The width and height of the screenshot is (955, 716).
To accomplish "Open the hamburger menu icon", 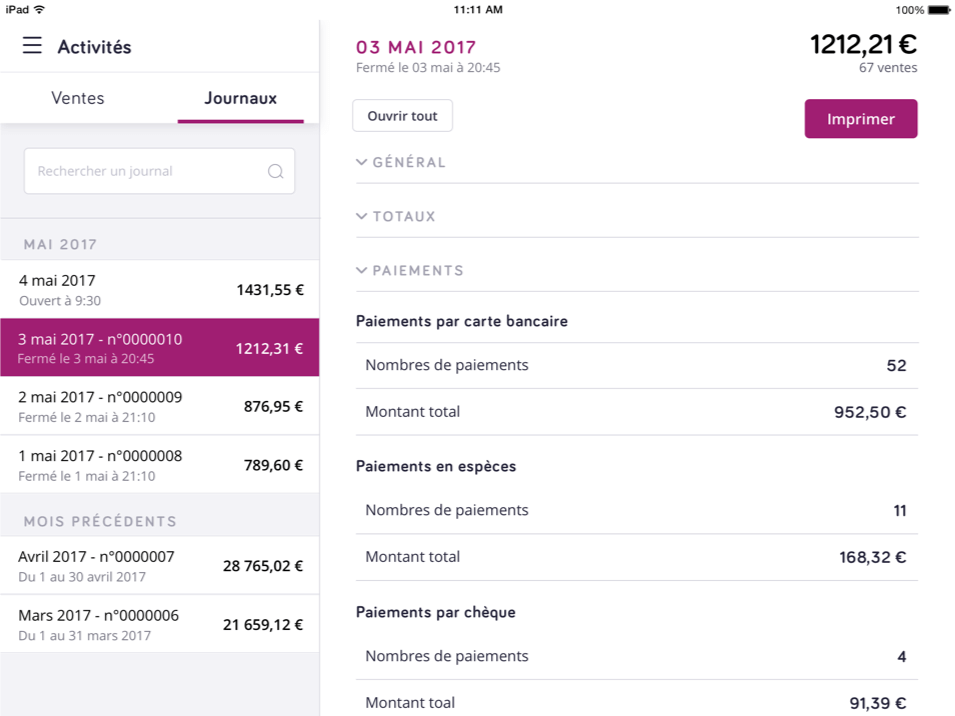I will tap(32, 46).
